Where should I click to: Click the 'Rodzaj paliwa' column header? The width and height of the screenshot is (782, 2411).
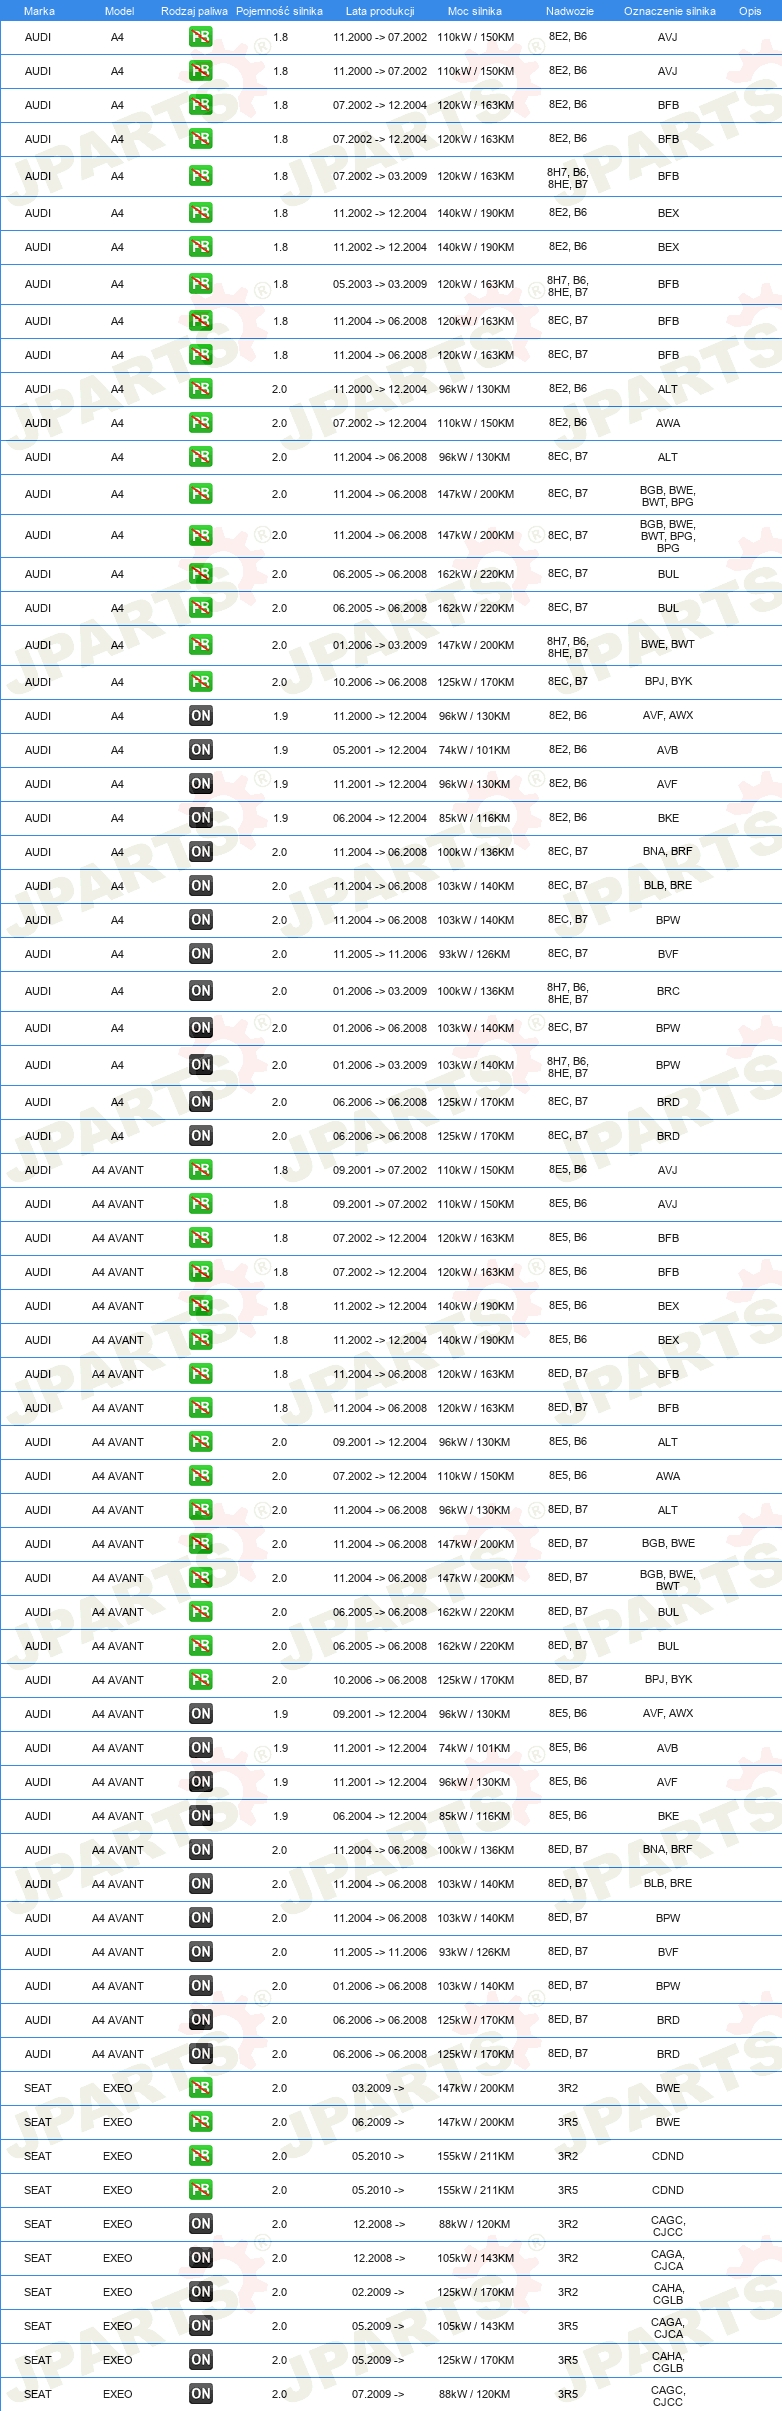pyautogui.click(x=194, y=11)
